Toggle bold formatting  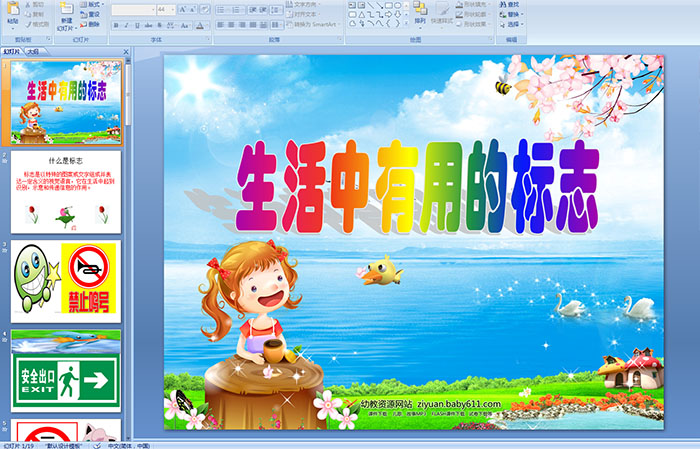pos(115,24)
